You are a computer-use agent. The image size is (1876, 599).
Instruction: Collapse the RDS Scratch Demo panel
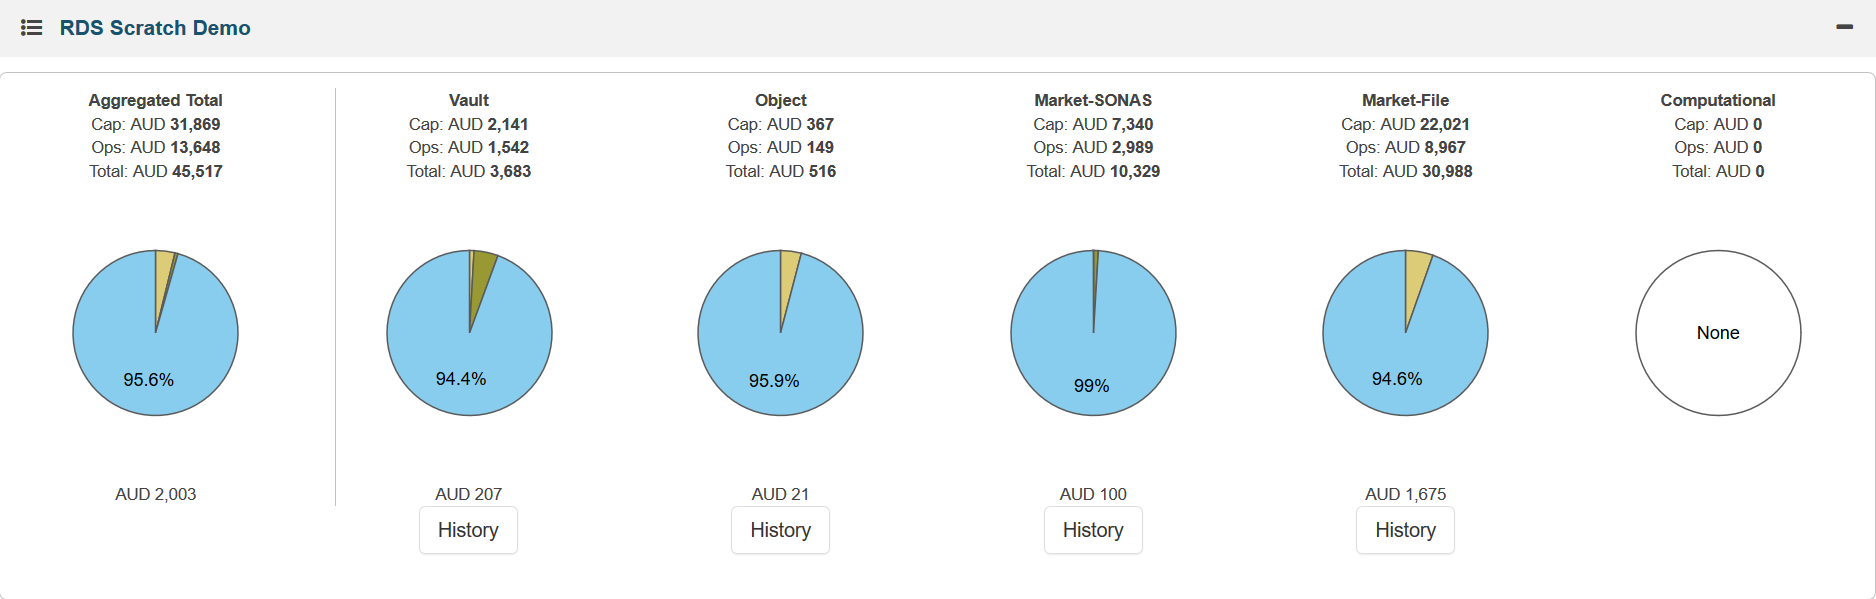pos(1844,28)
